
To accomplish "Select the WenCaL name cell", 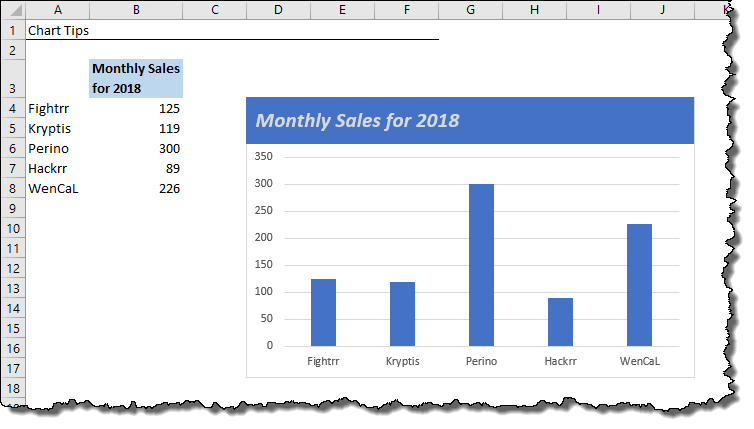I will [x=57, y=188].
